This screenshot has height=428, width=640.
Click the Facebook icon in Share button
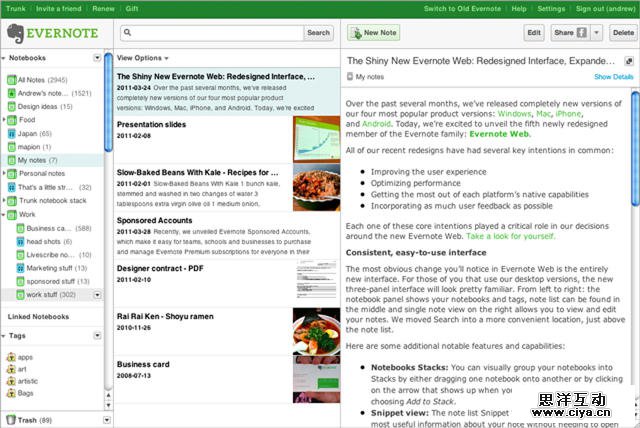coord(581,33)
